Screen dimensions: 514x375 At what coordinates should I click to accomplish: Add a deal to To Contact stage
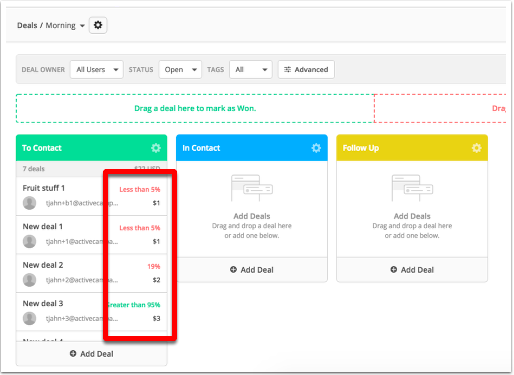[x=92, y=354]
